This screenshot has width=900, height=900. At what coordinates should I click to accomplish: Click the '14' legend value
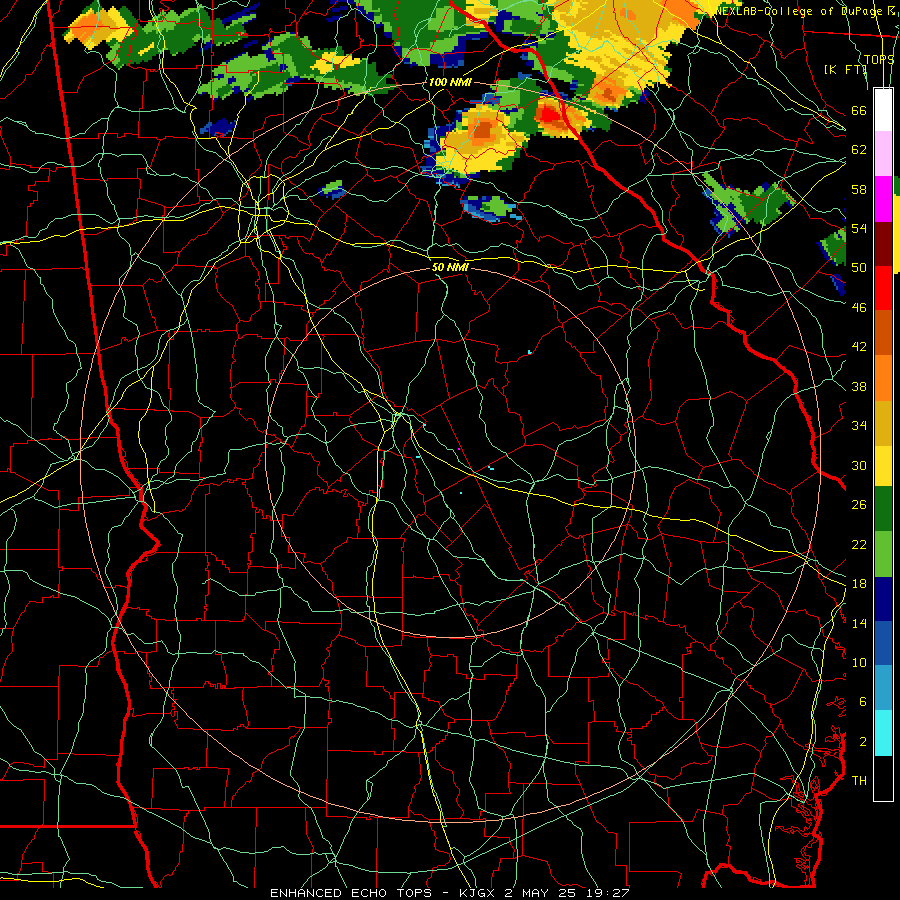click(859, 623)
